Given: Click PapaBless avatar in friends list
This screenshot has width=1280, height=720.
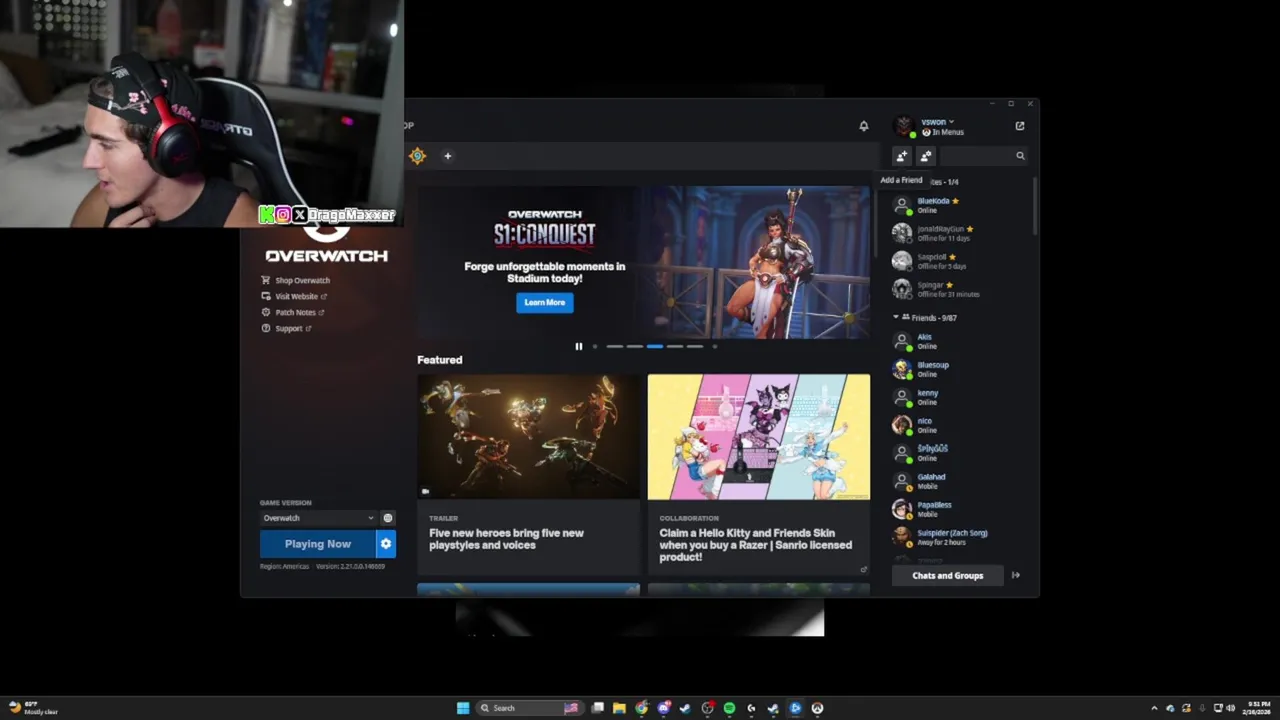Looking at the screenshot, I should point(902,509).
